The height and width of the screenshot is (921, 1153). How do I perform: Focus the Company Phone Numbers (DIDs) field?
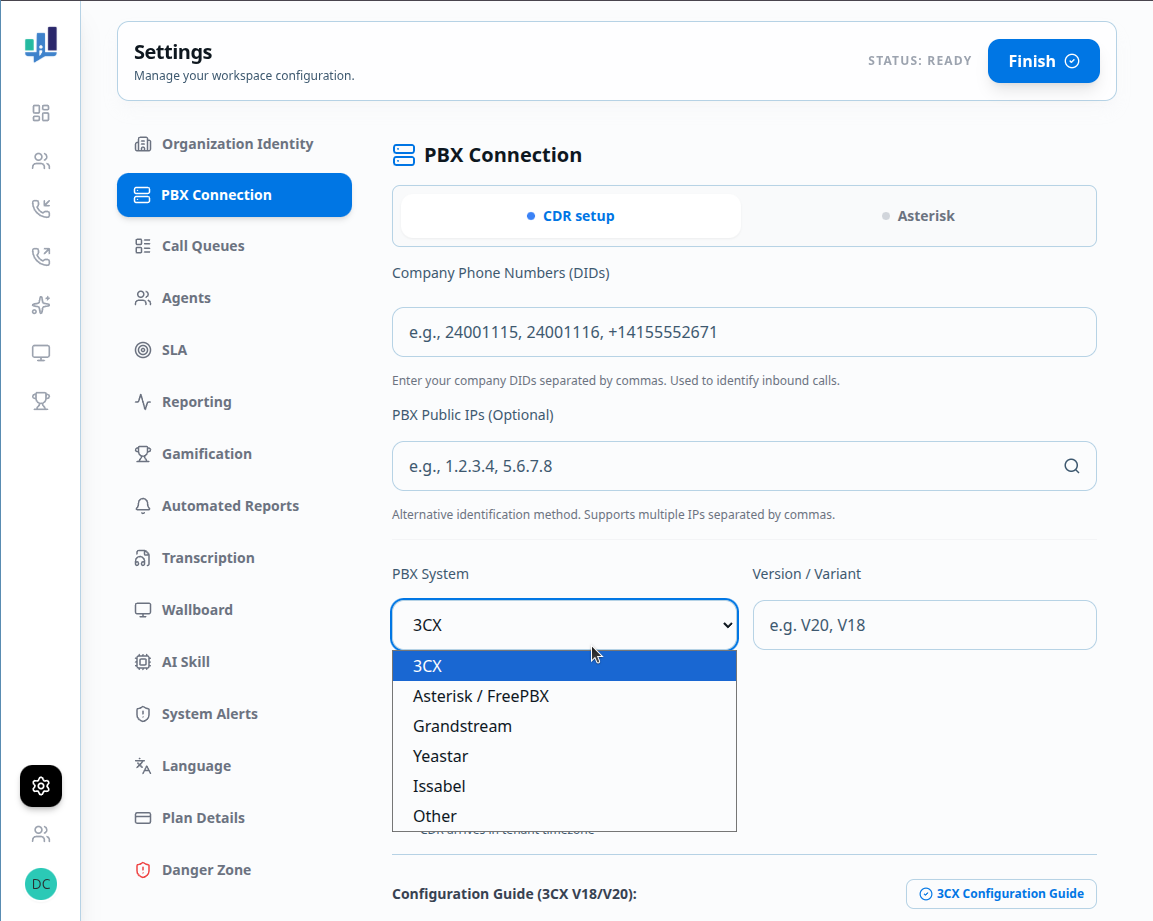click(744, 333)
